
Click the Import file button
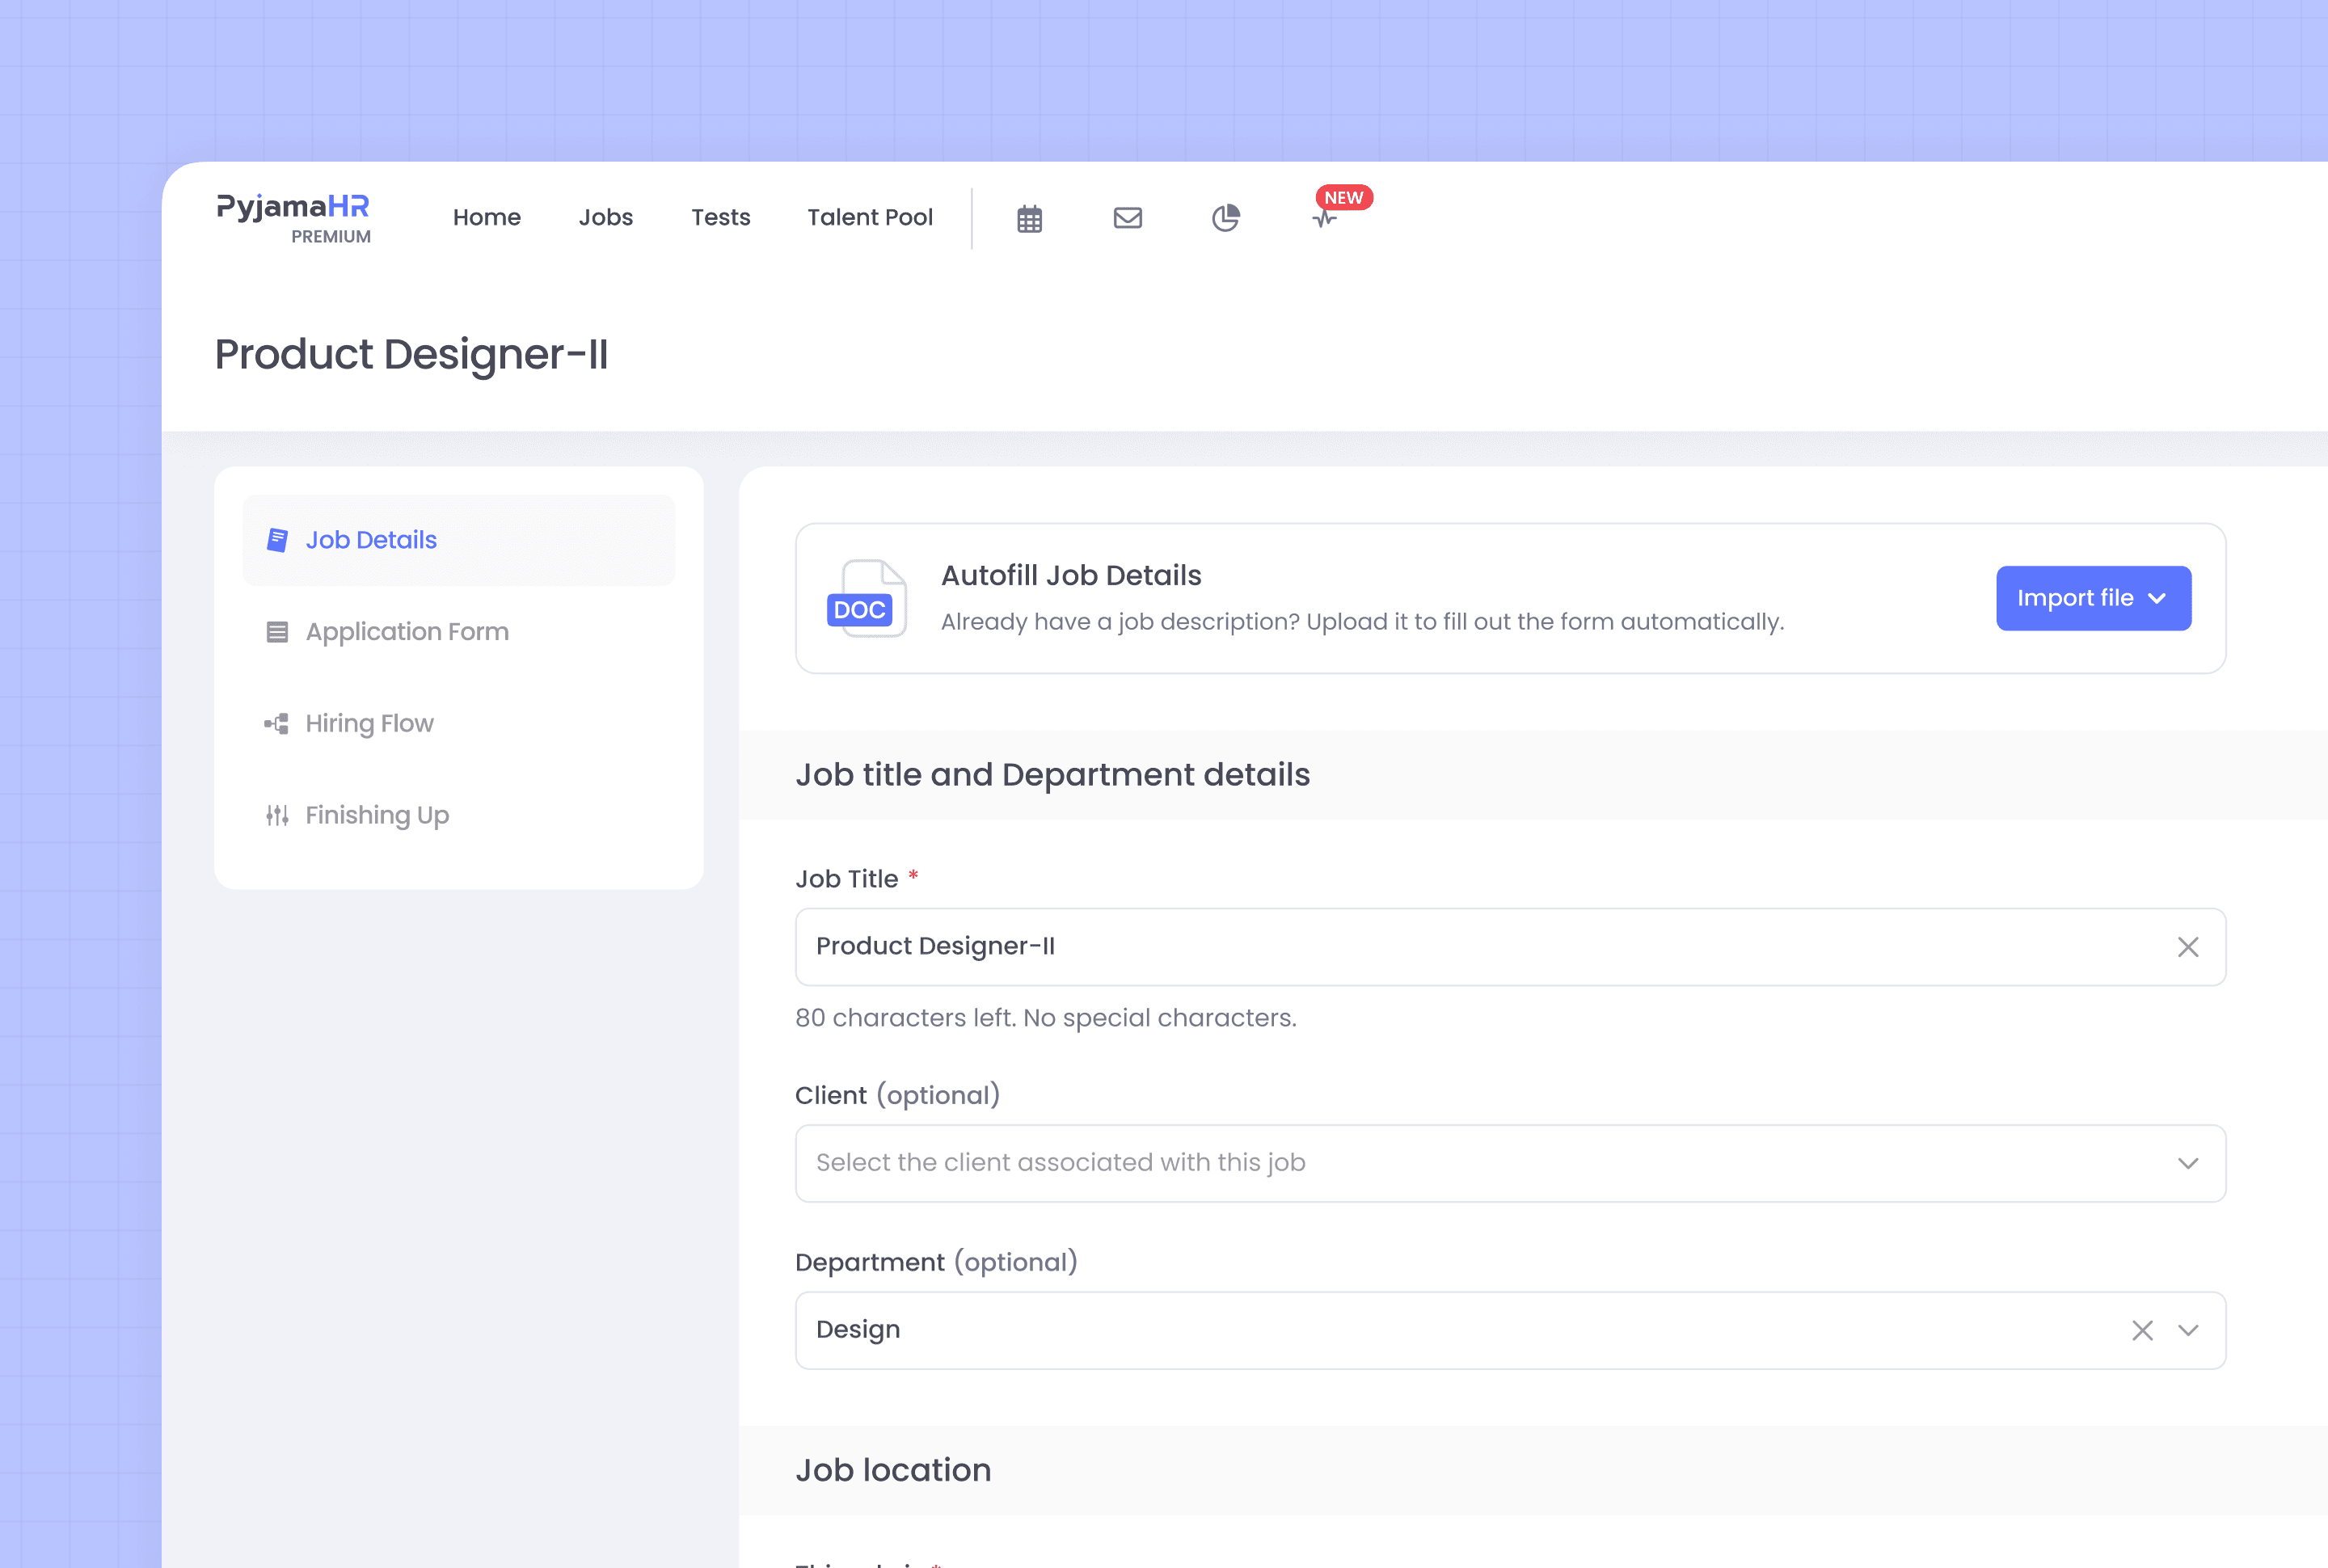[x=2093, y=598]
